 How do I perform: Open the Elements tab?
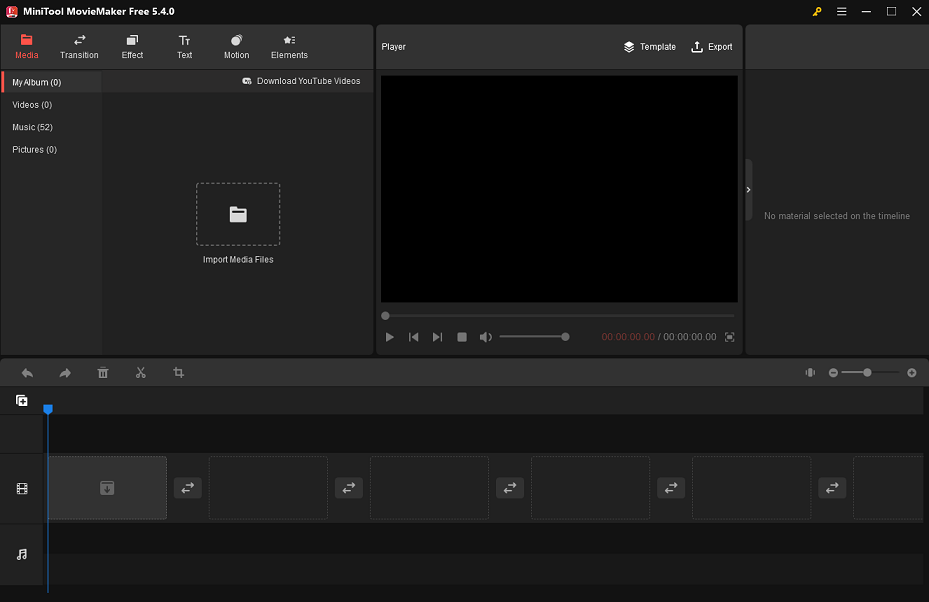click(289, 47)
